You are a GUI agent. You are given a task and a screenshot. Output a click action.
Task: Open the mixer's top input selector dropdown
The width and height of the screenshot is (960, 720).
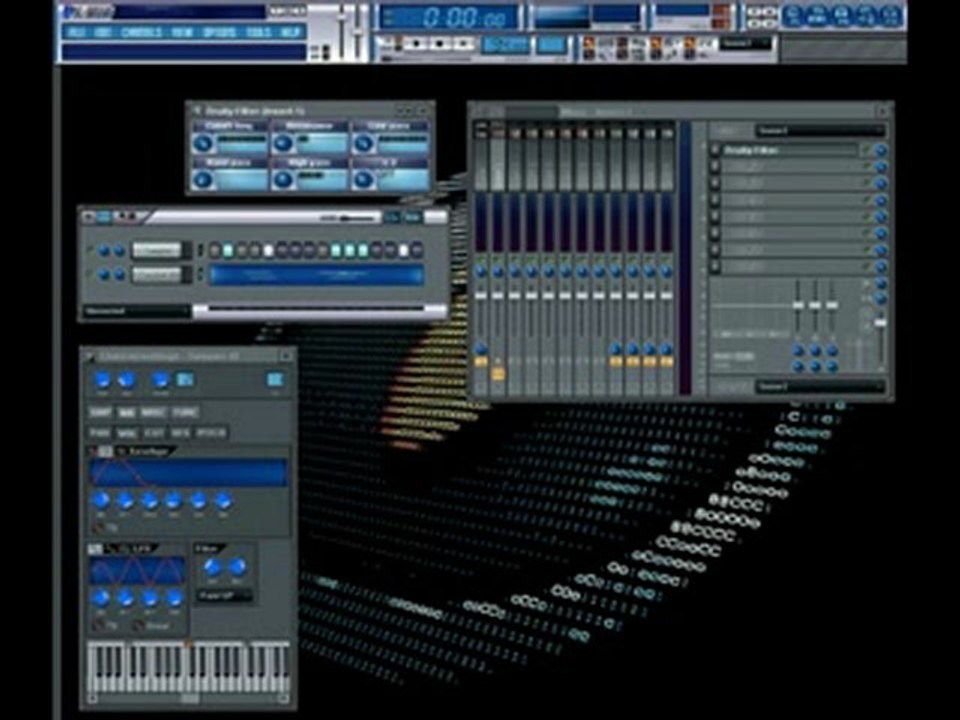pyautogui.click(x=819, y=130)
